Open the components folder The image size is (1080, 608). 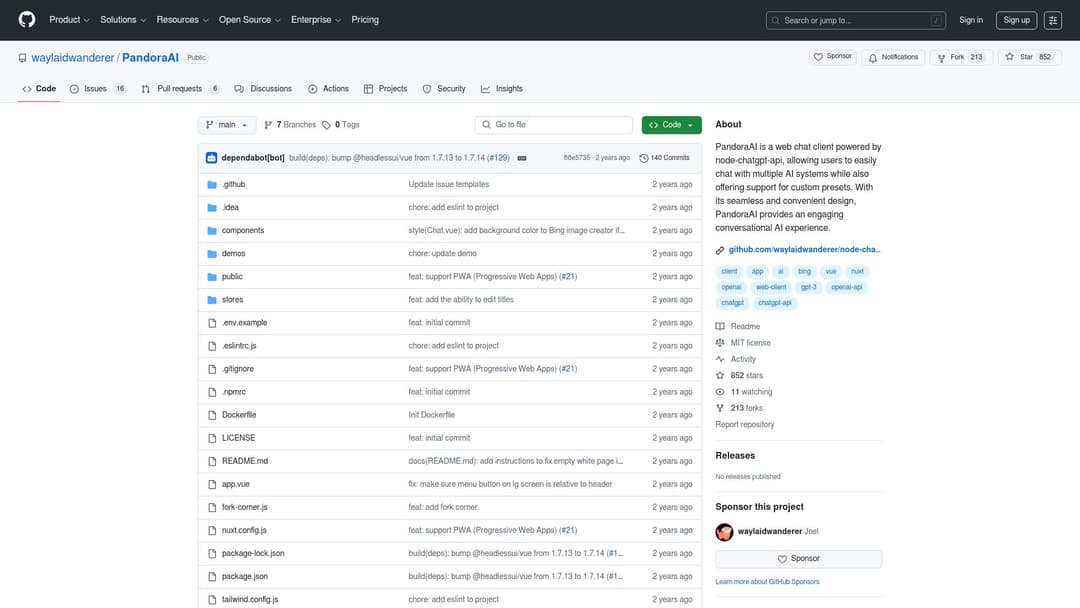tap(242, 231)
